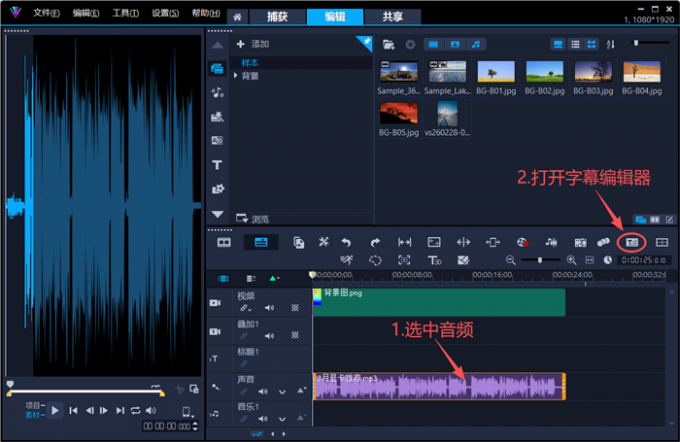Image resolution: width=680 pixels, height=442 pixels.
Task: Open the green track add dropdown
Action: (x=274, y=278)
